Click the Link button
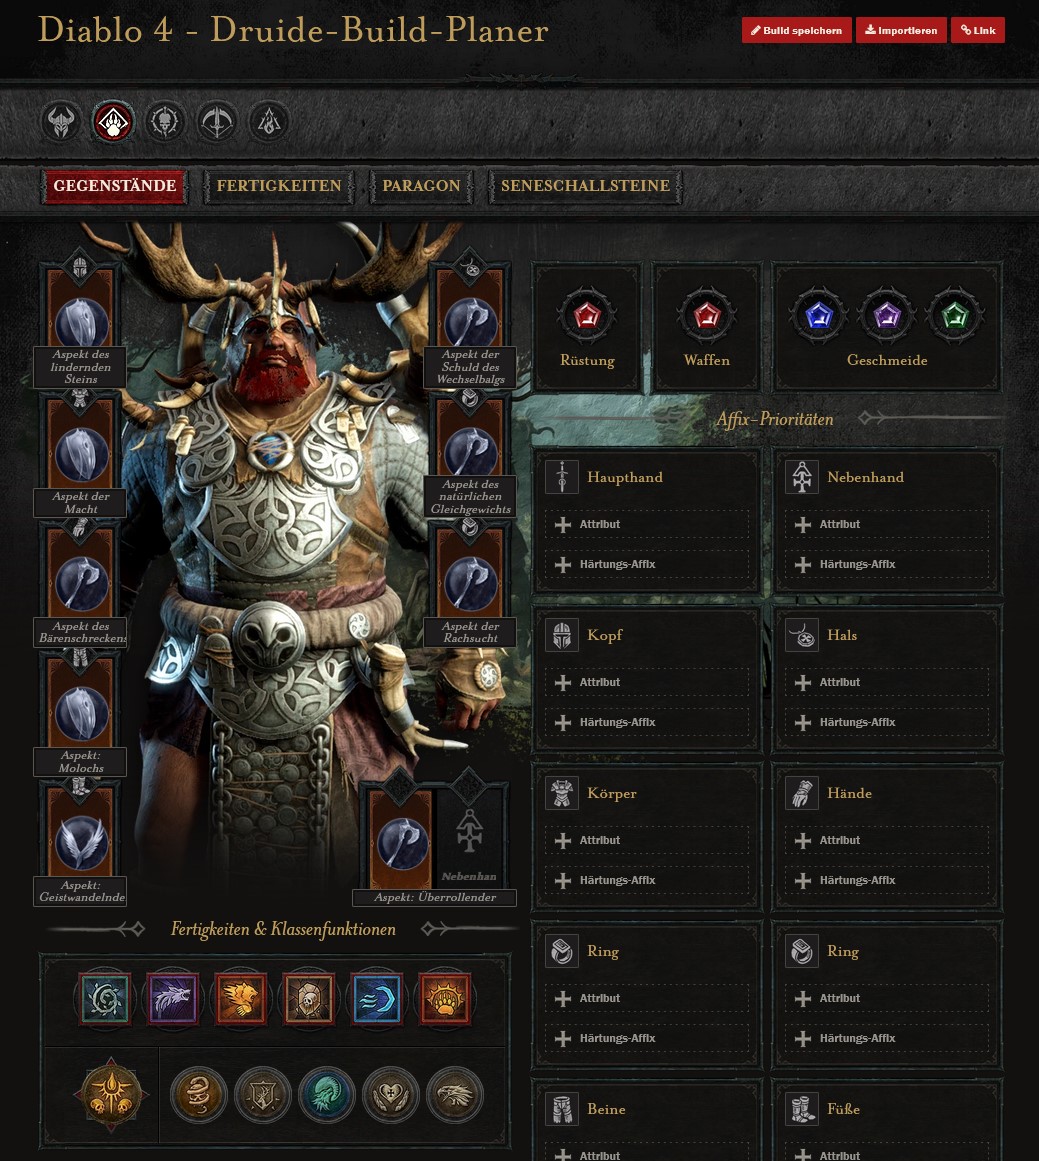 click(978, 30)
